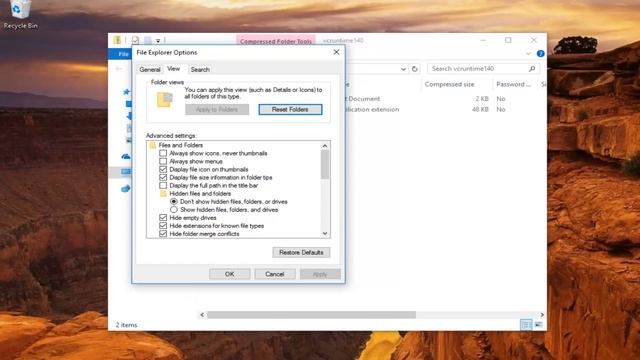Click New folder icon in quick access toolbar
640x360 pixels.
coord(147,40)
